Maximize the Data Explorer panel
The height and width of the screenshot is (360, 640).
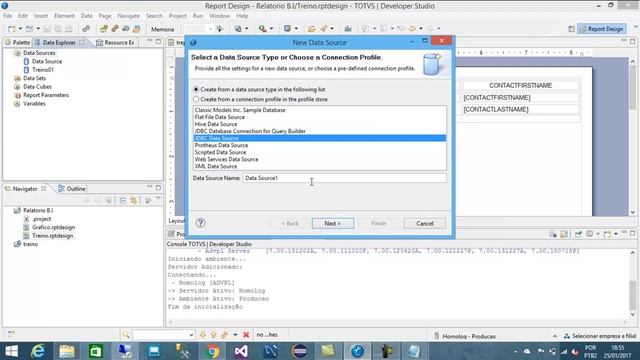(158, 42)
